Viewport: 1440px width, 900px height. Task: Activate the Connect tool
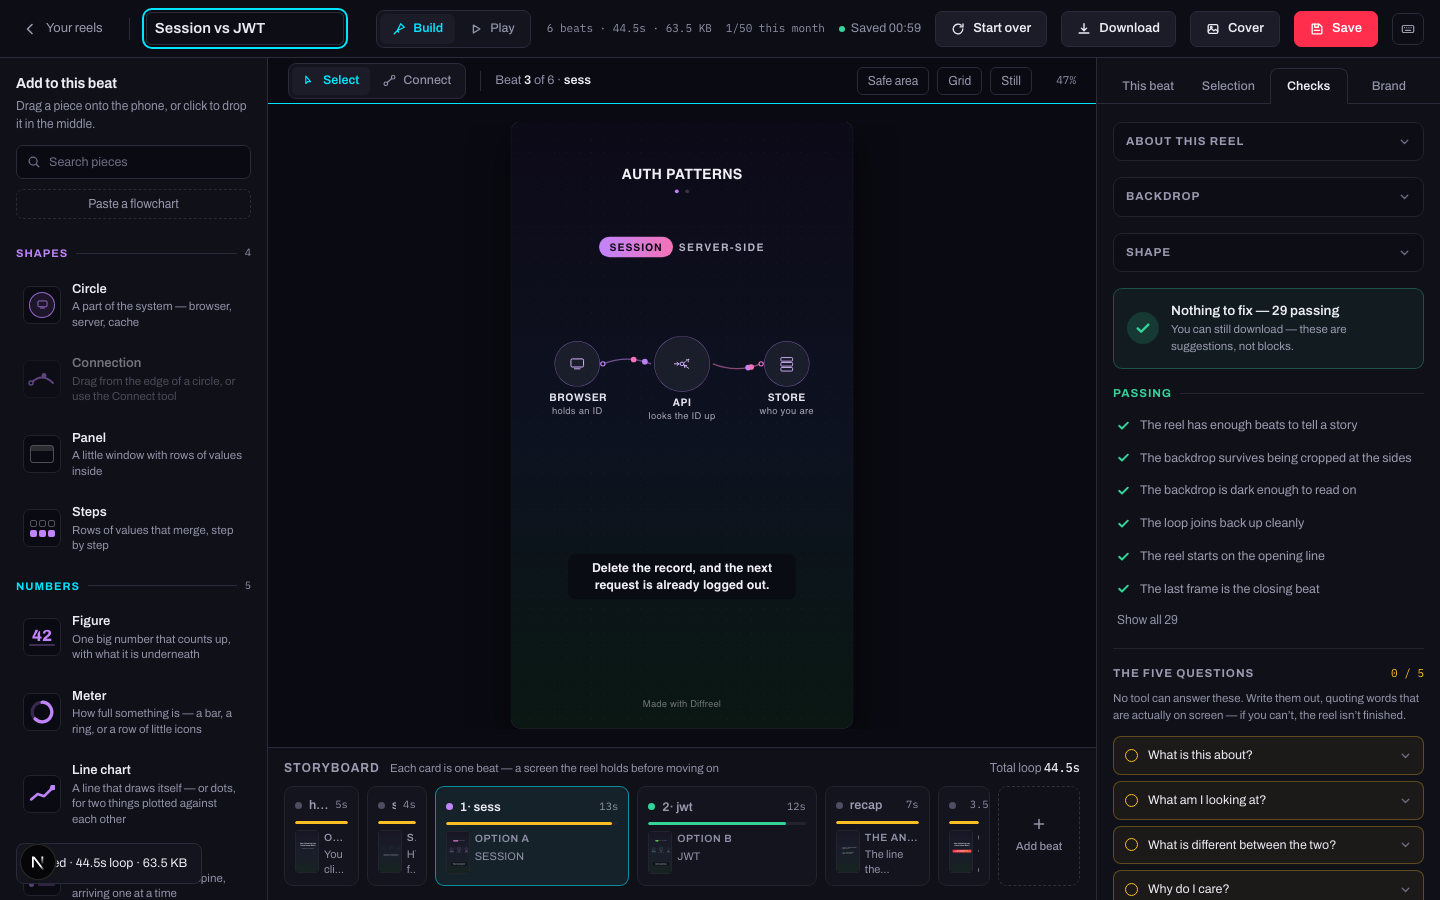click(418, 80)
